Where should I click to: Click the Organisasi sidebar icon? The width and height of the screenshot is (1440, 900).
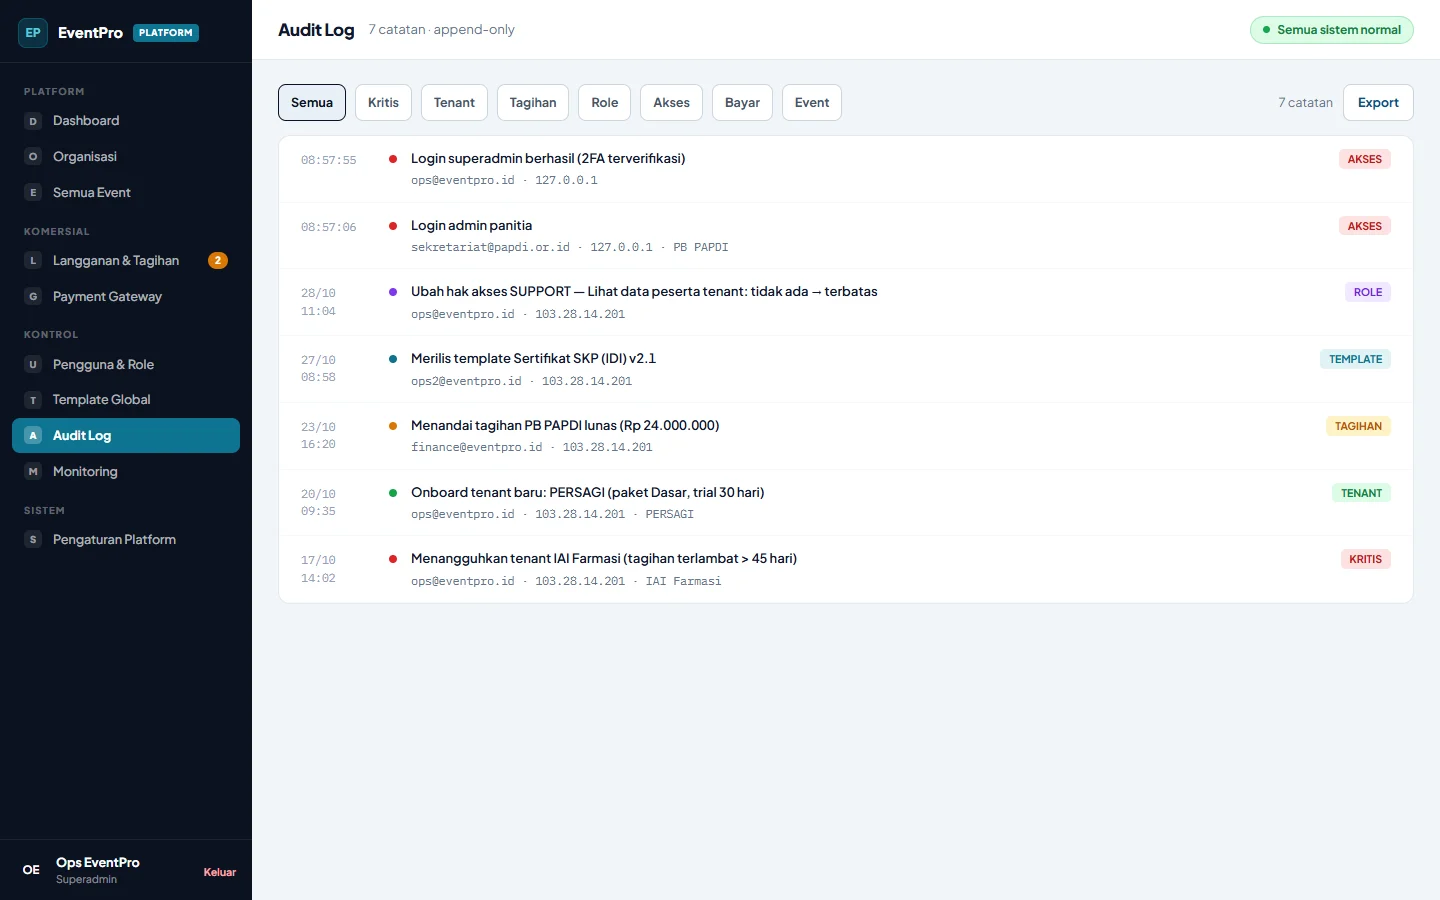33,157
